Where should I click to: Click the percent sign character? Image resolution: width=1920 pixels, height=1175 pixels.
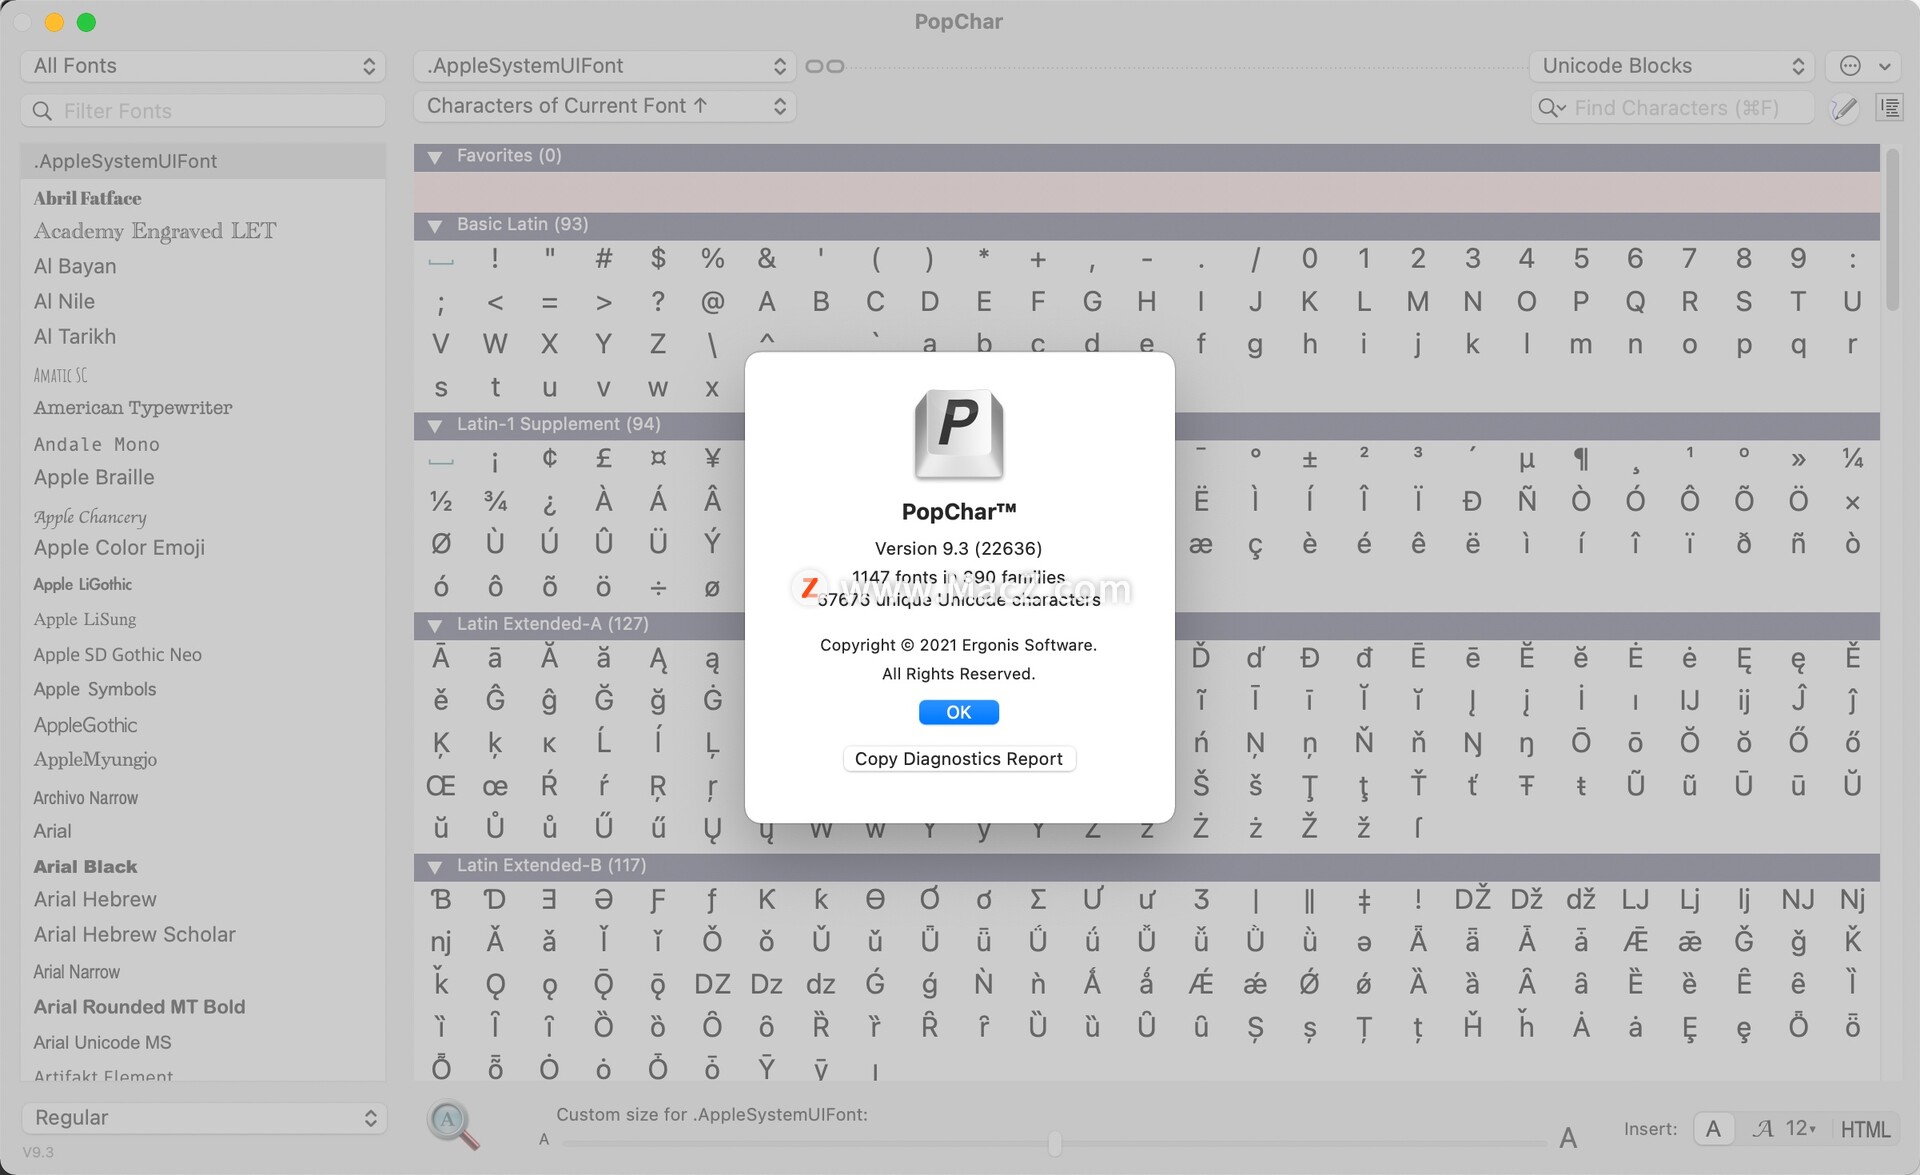(x=712, y=259)
